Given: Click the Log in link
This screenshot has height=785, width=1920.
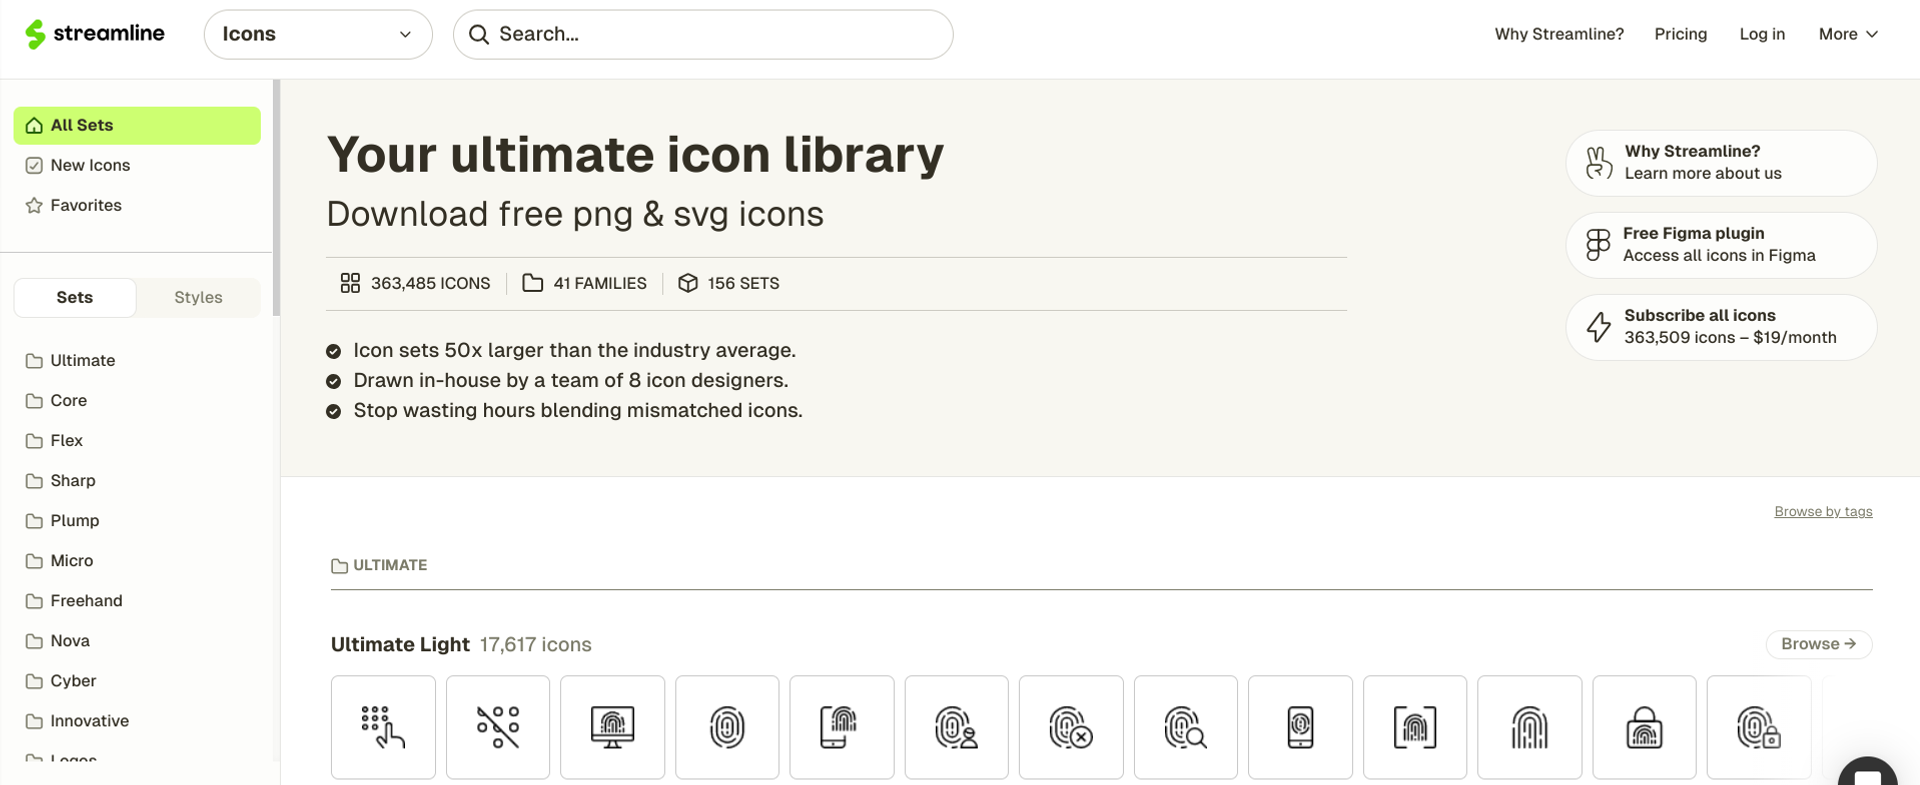Looking at the screenshot, I should [x=1762, y=33].
